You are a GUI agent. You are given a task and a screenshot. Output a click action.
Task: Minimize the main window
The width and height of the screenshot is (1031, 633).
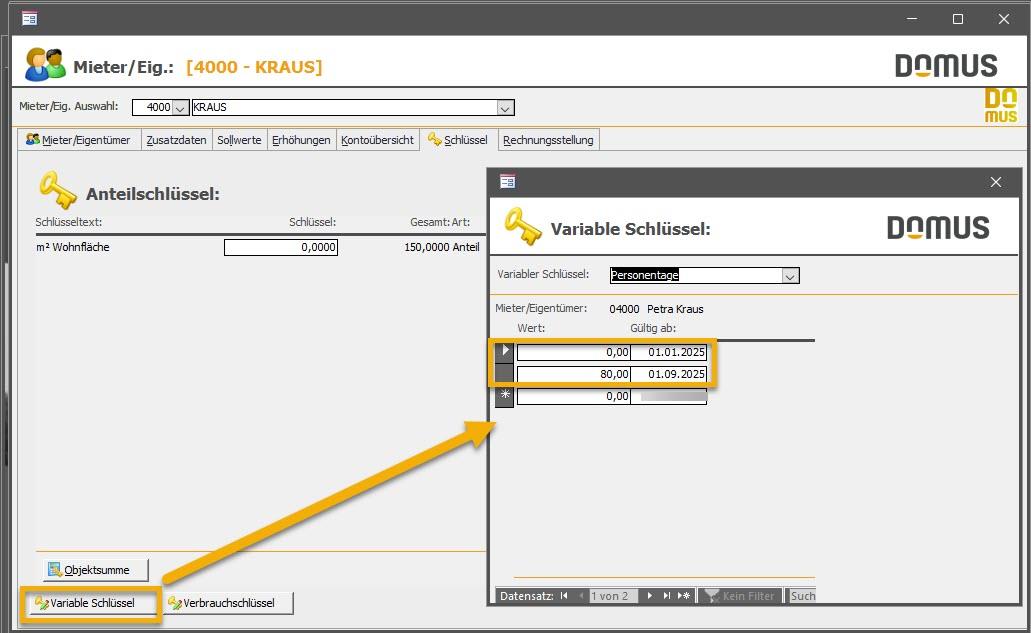(x=912, y=19)
